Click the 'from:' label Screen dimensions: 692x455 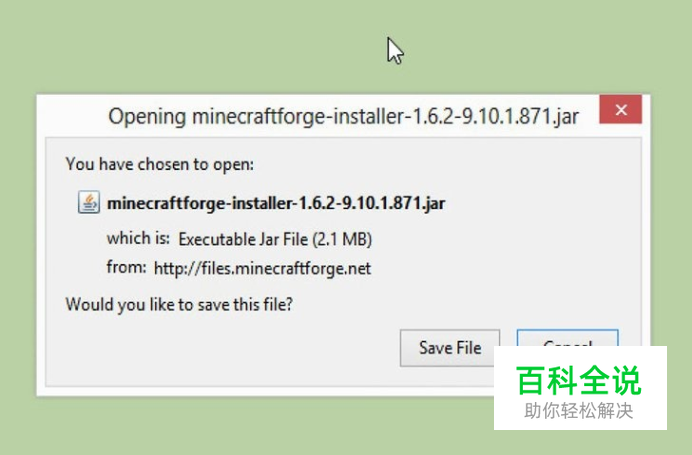(x=126, y=267)
